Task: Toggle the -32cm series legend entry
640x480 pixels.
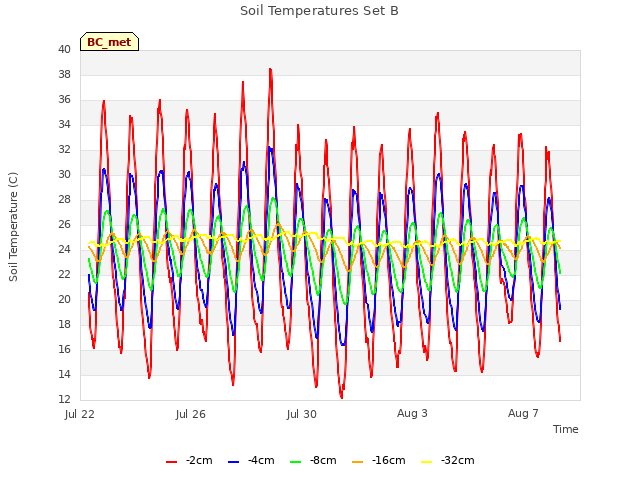Action: (448, 460)
